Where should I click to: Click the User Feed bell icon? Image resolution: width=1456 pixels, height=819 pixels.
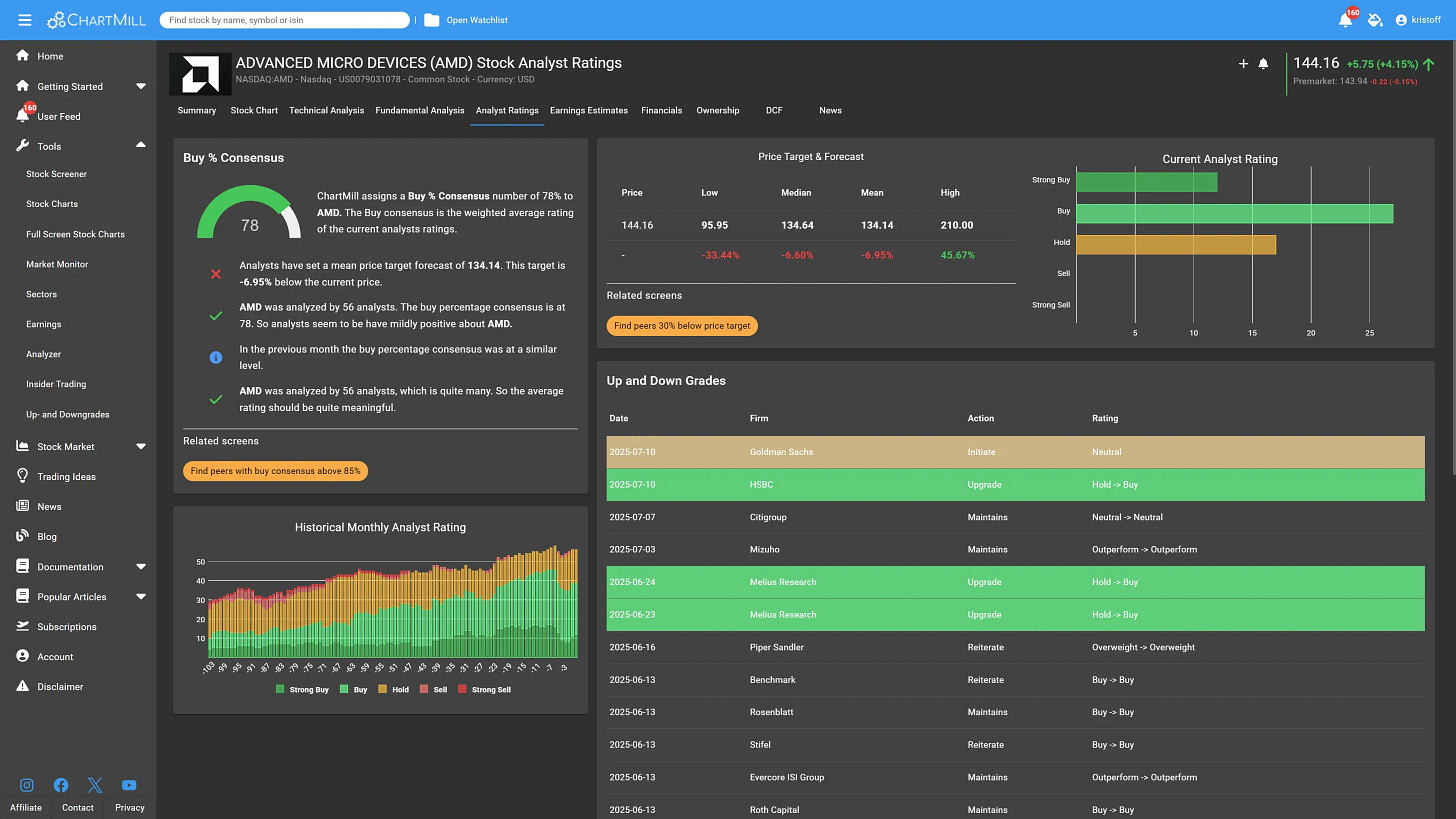coord(23,116)
